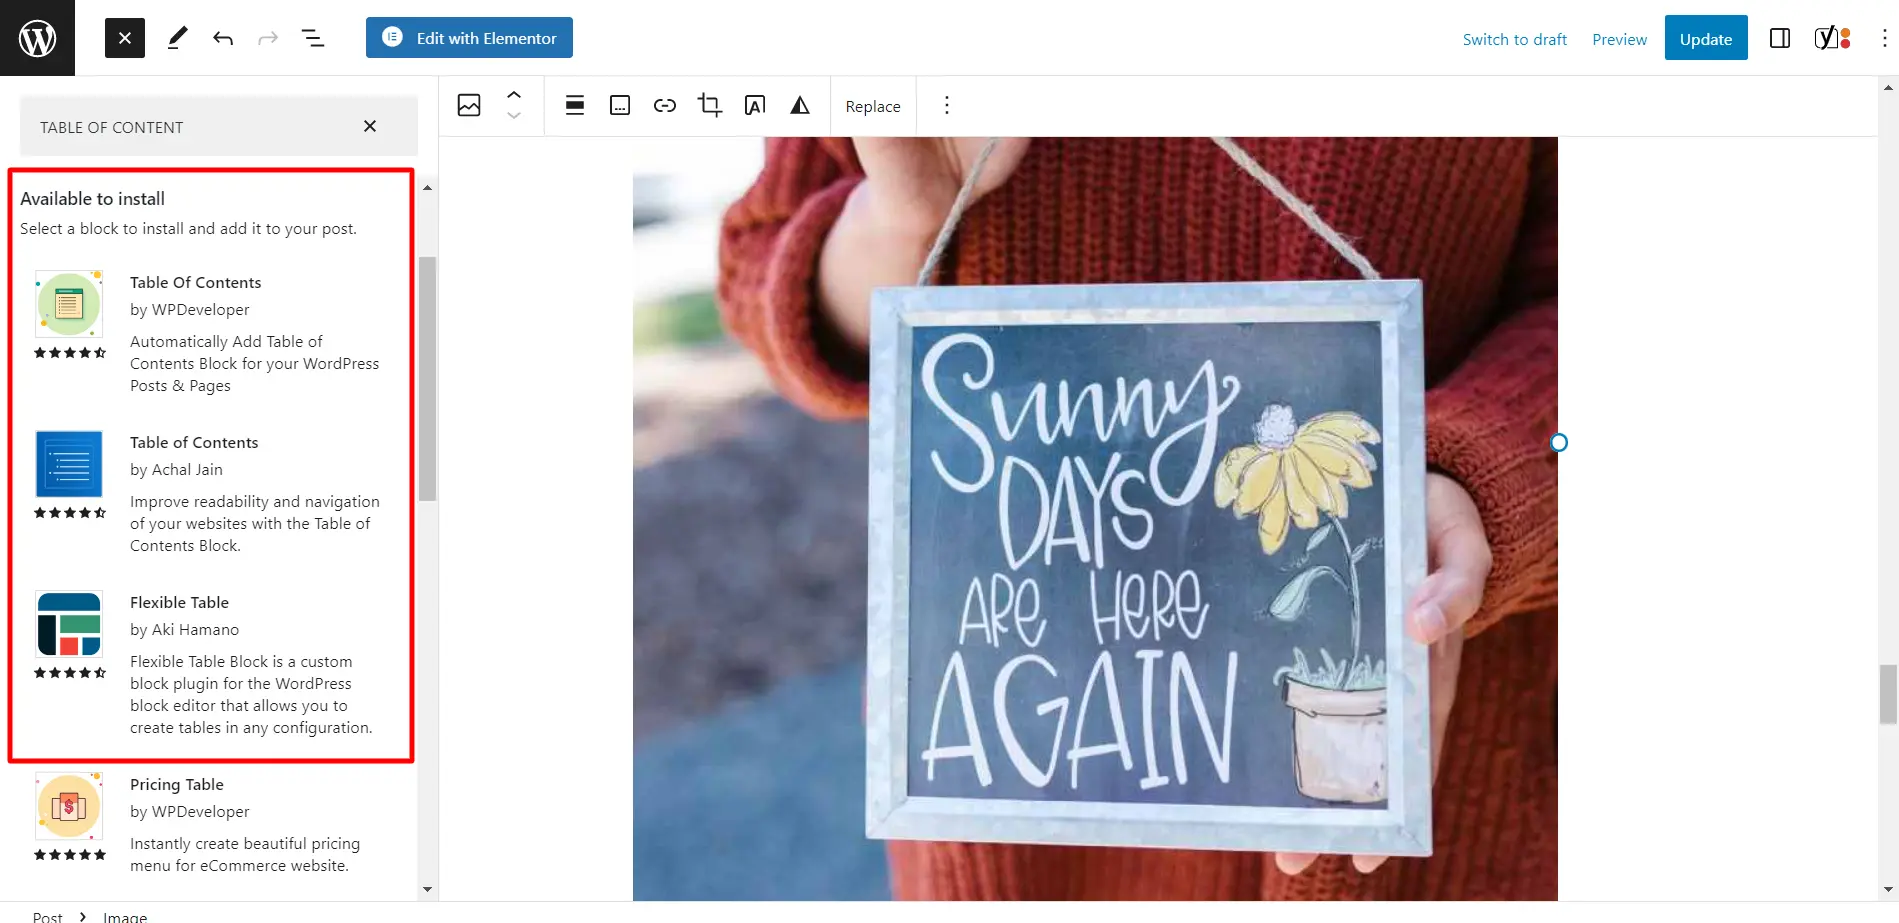Click the Update button
Screen dimensions: 1899x923
(1706, 38)
